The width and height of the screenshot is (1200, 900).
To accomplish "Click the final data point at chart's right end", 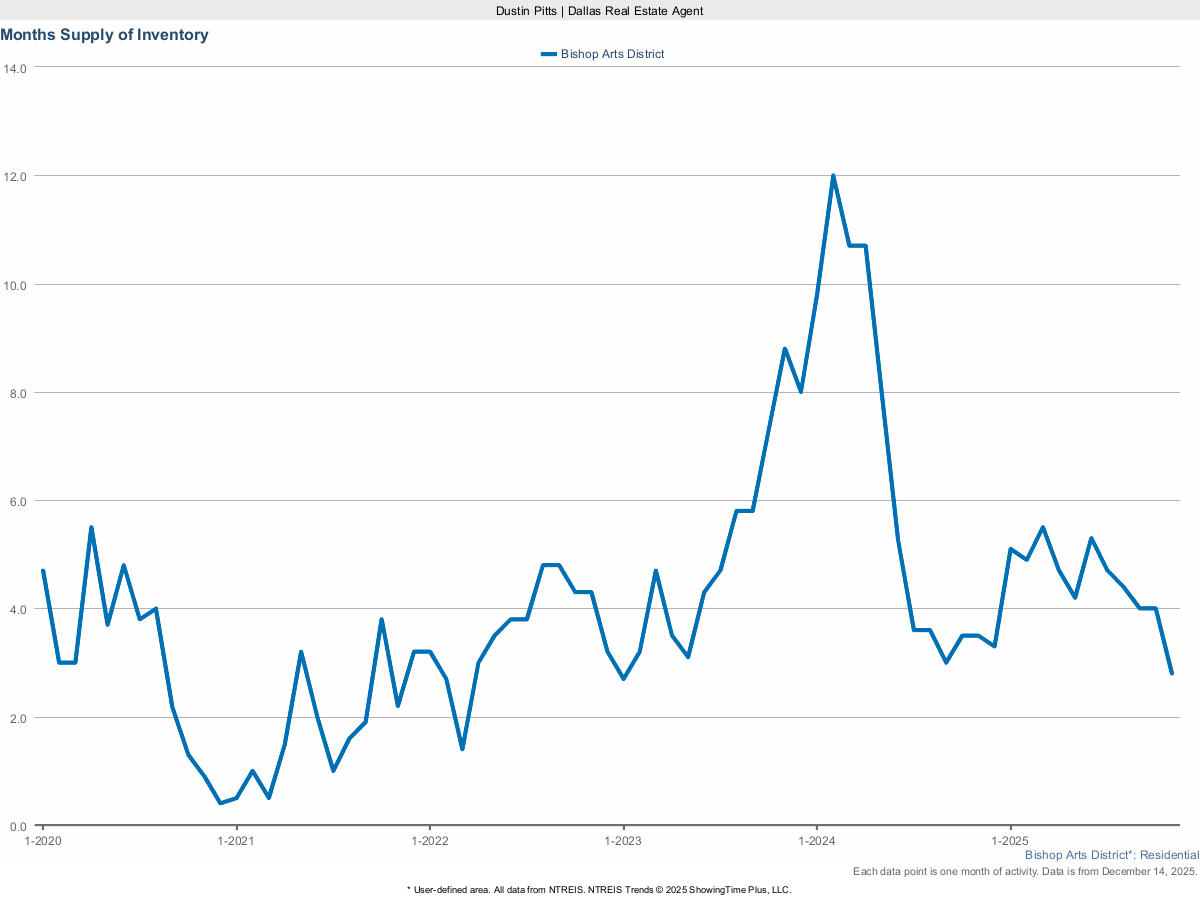I will tap(1171, 673).
